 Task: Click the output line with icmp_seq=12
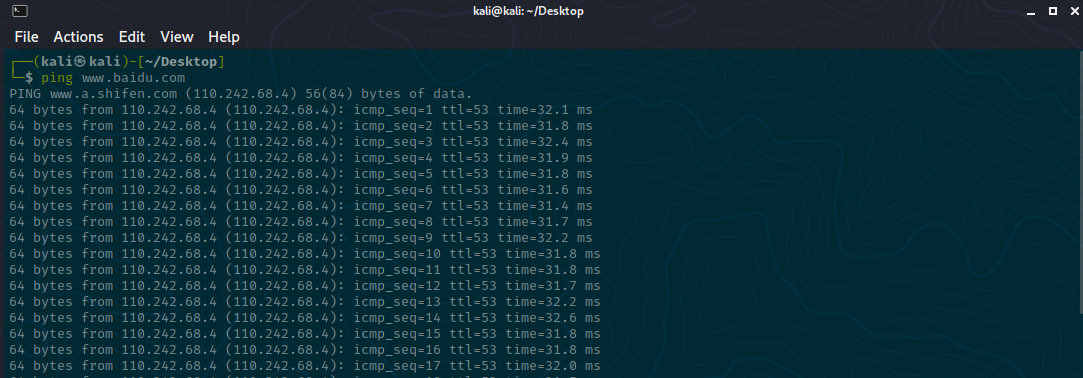point(305,285)
